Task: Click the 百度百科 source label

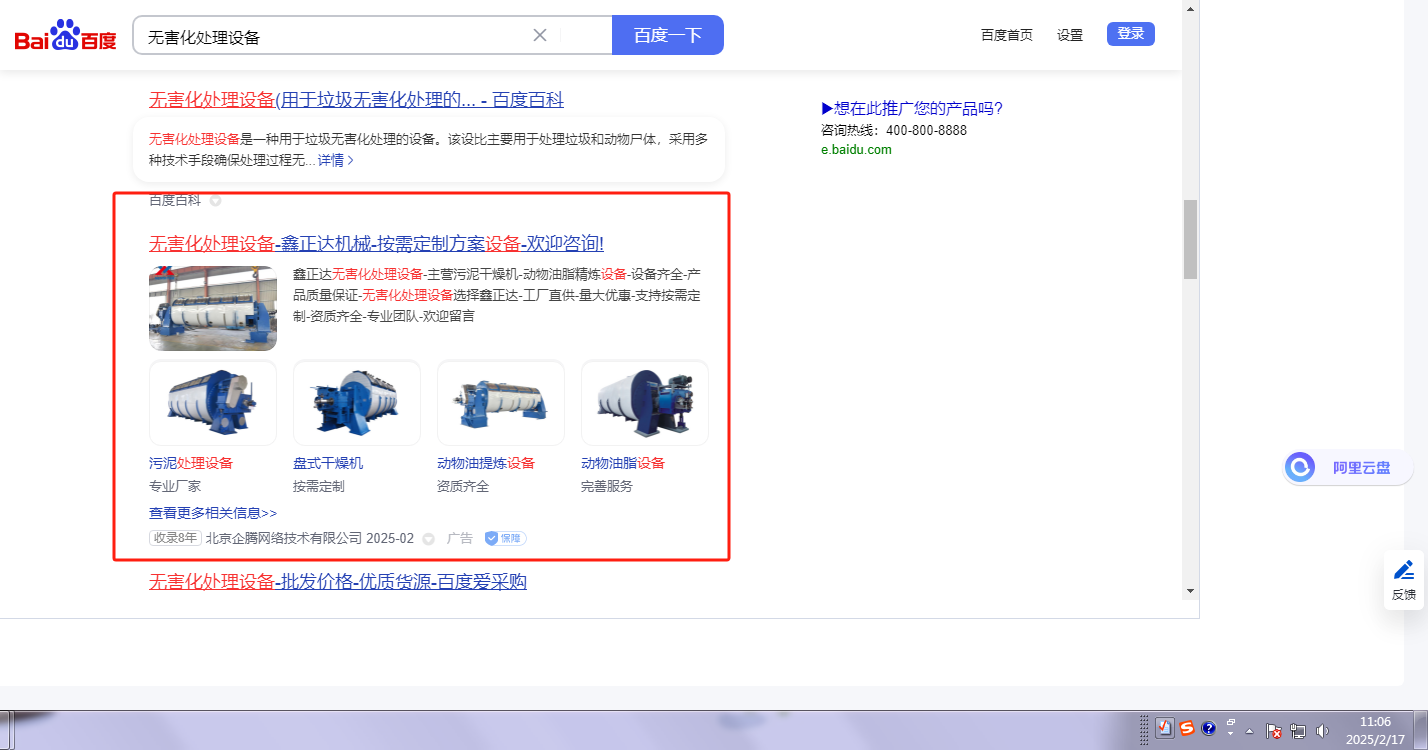Action: [x=175, y=200]
